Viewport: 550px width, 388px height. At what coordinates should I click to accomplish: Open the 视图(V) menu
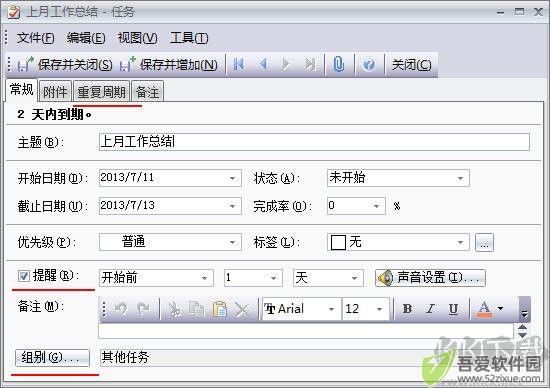[137, 38]
